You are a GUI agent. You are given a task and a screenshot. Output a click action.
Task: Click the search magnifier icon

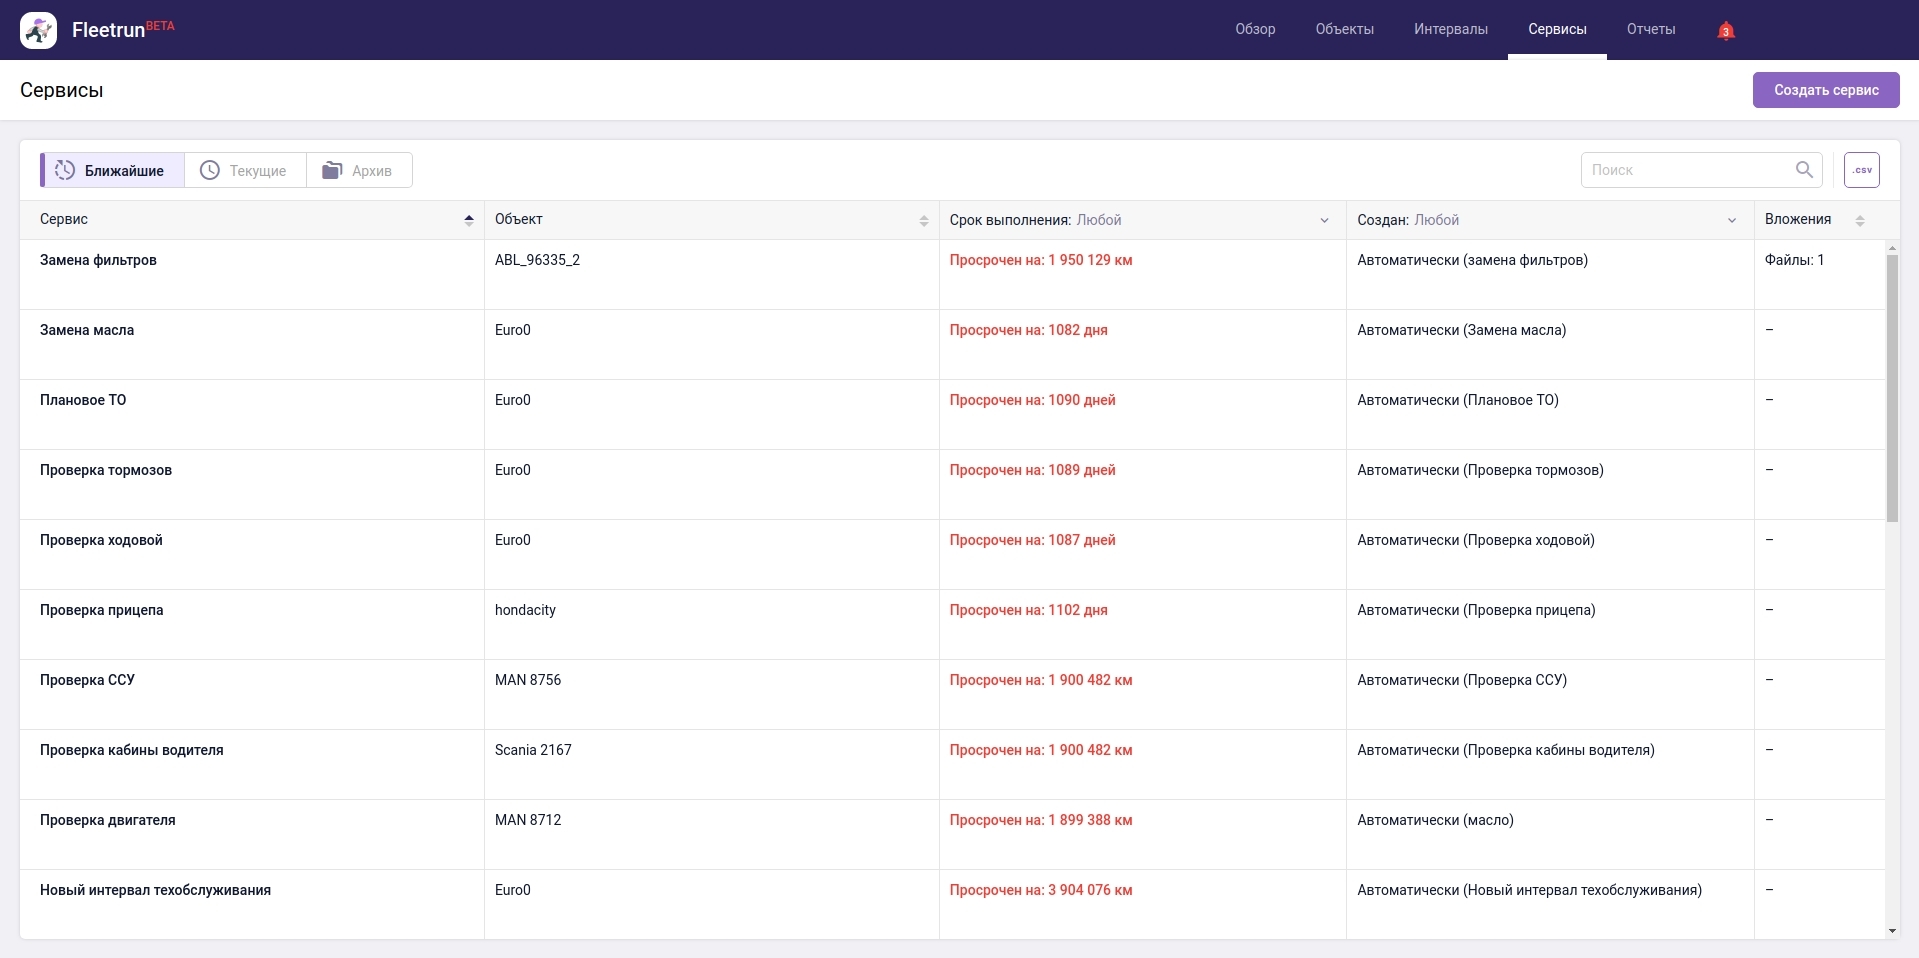pos(1804,170)
